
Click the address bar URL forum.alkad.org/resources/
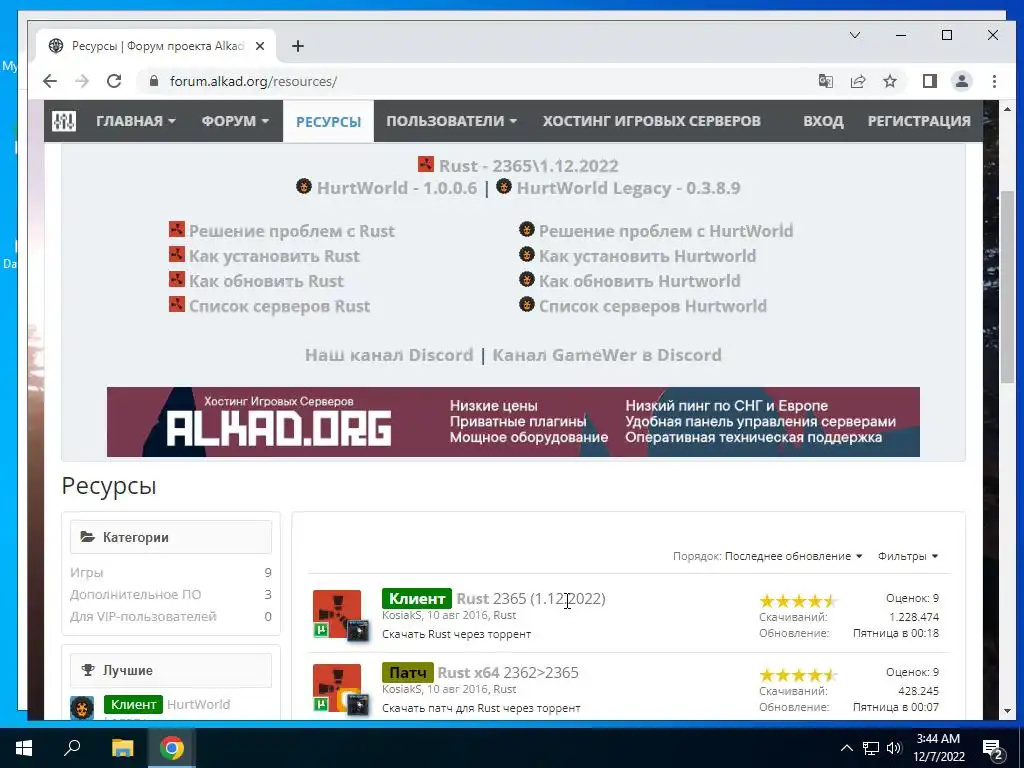tap(253, 81)
